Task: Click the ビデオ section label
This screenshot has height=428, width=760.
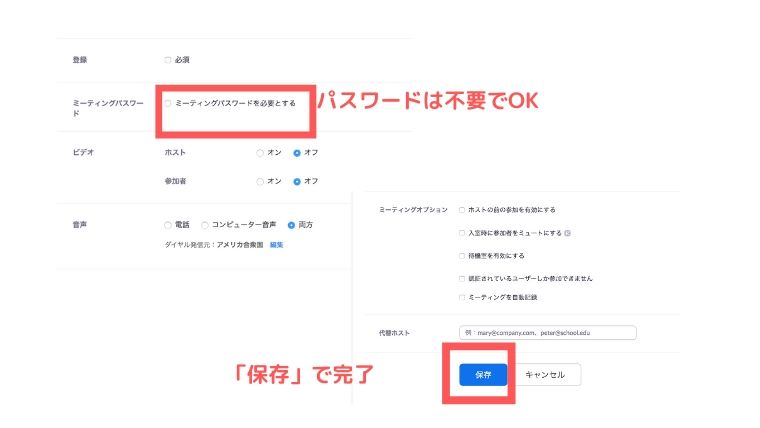Action: pos(83,152)
